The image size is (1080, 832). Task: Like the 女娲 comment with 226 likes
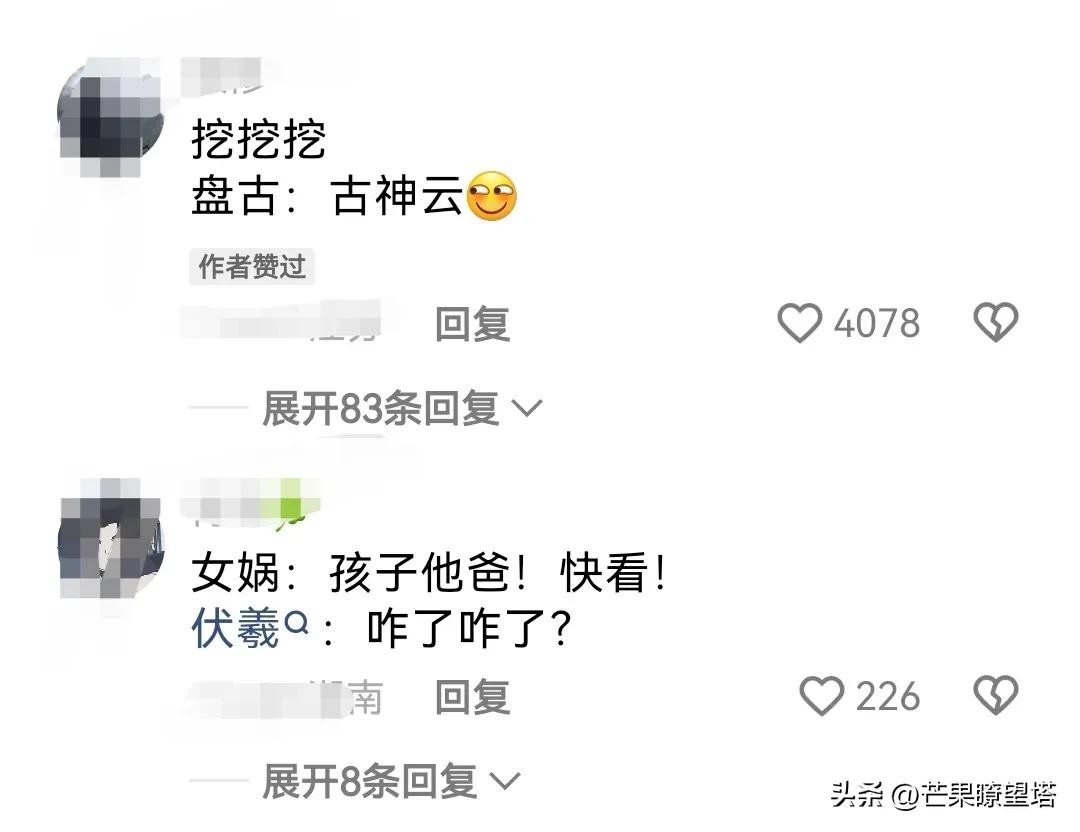click(821, 696)
